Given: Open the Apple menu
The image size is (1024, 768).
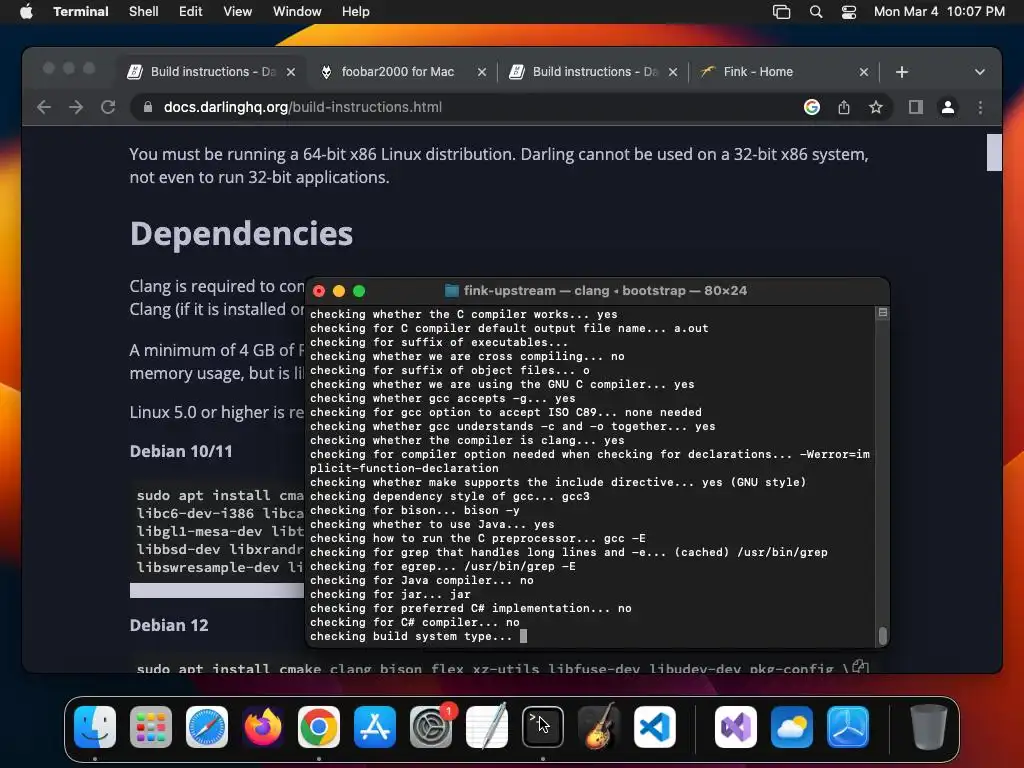Looking at the screenshot, I should [26, 12].
